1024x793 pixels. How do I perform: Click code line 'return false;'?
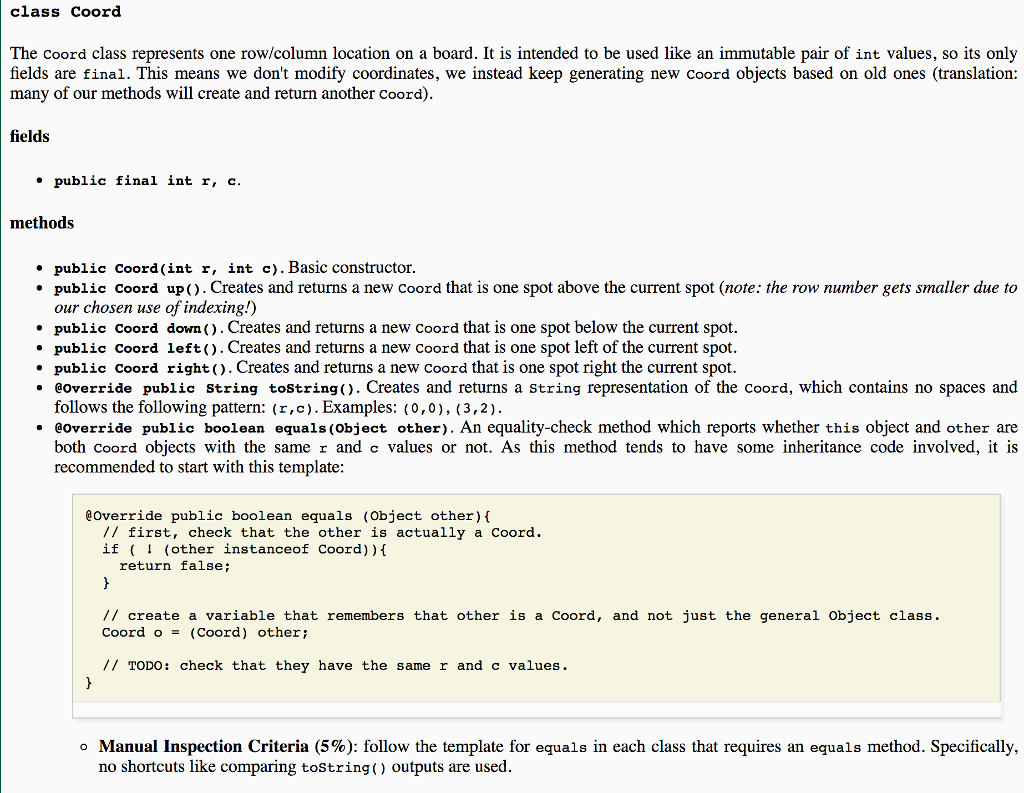click(x=175, y=566)
